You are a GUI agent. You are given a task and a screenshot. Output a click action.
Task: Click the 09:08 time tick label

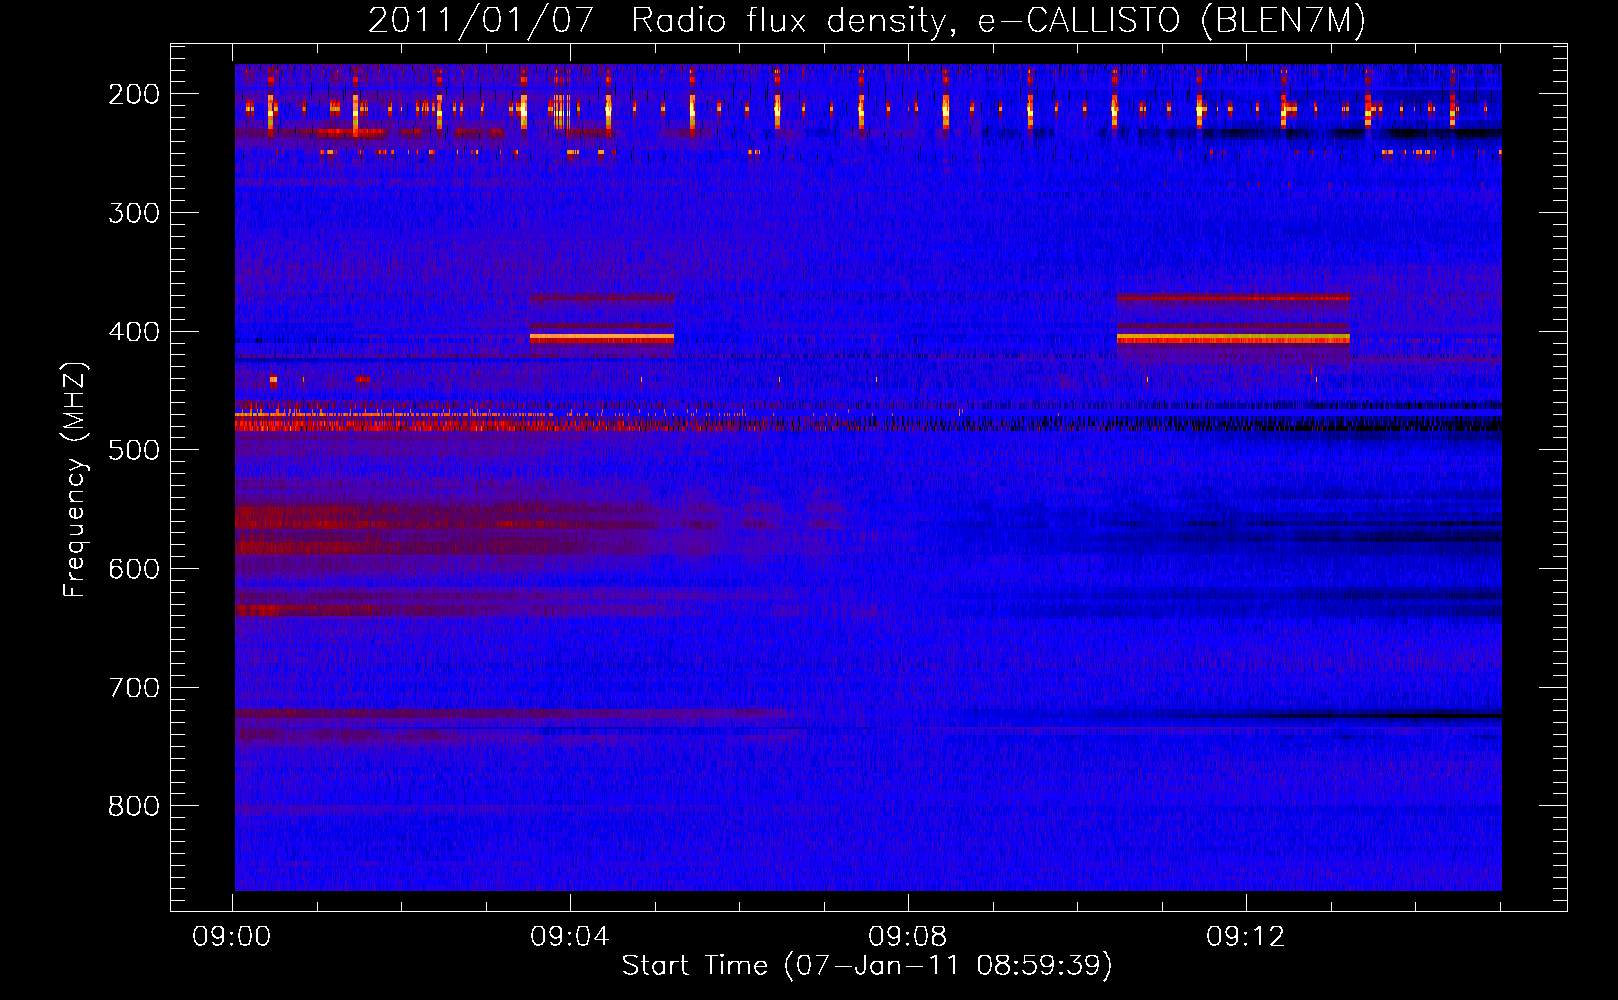(908, 936)
